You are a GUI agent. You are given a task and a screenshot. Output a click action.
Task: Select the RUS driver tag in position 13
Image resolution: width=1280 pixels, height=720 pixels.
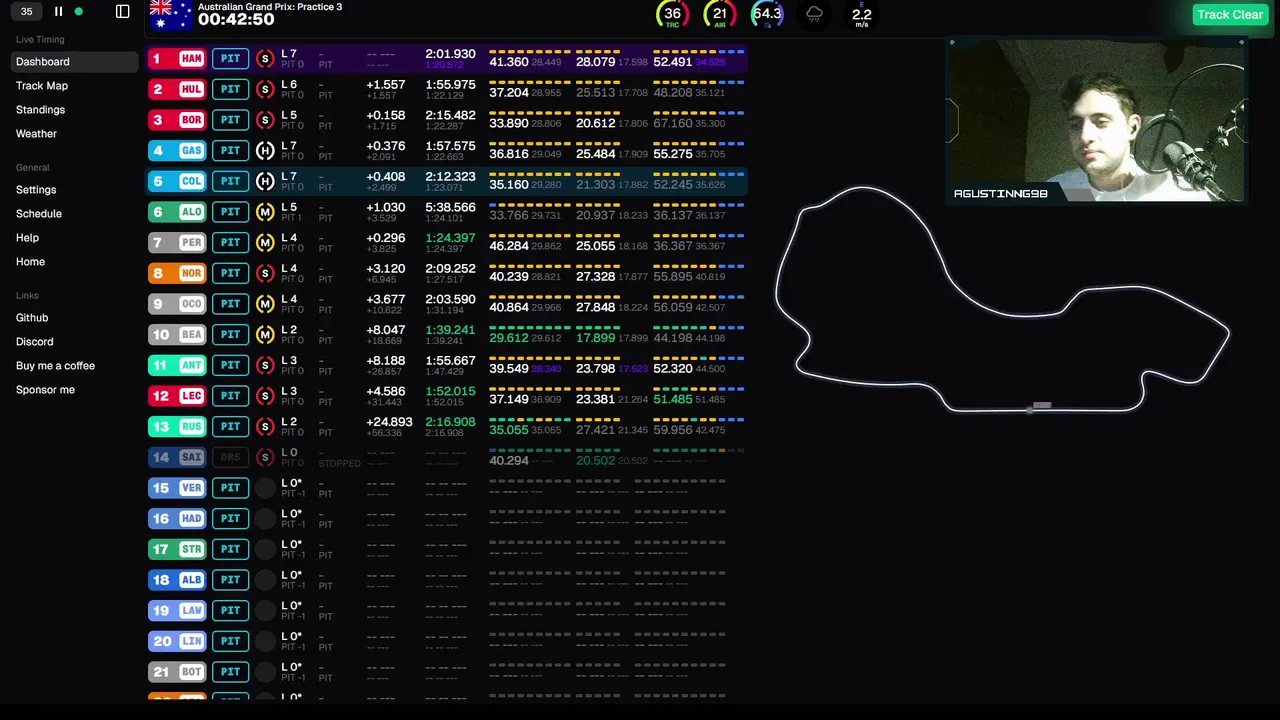pyautogui.click(x=177, y=426)
